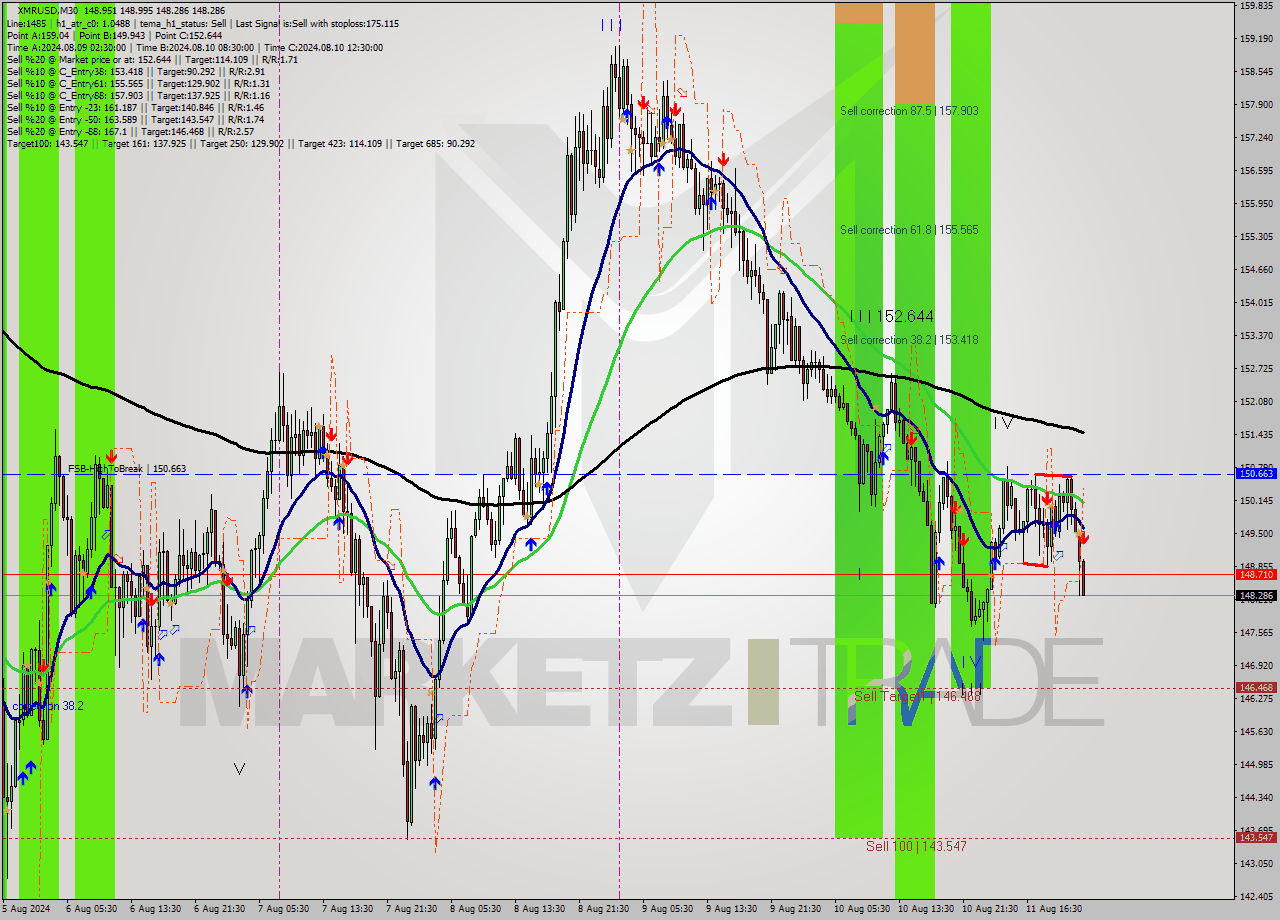Click the 142.405 price axis label
The image size is (1280, 920).
1256,897
